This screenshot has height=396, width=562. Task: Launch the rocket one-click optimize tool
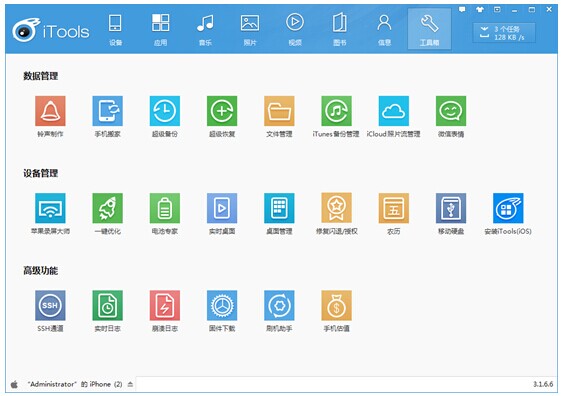108,208
